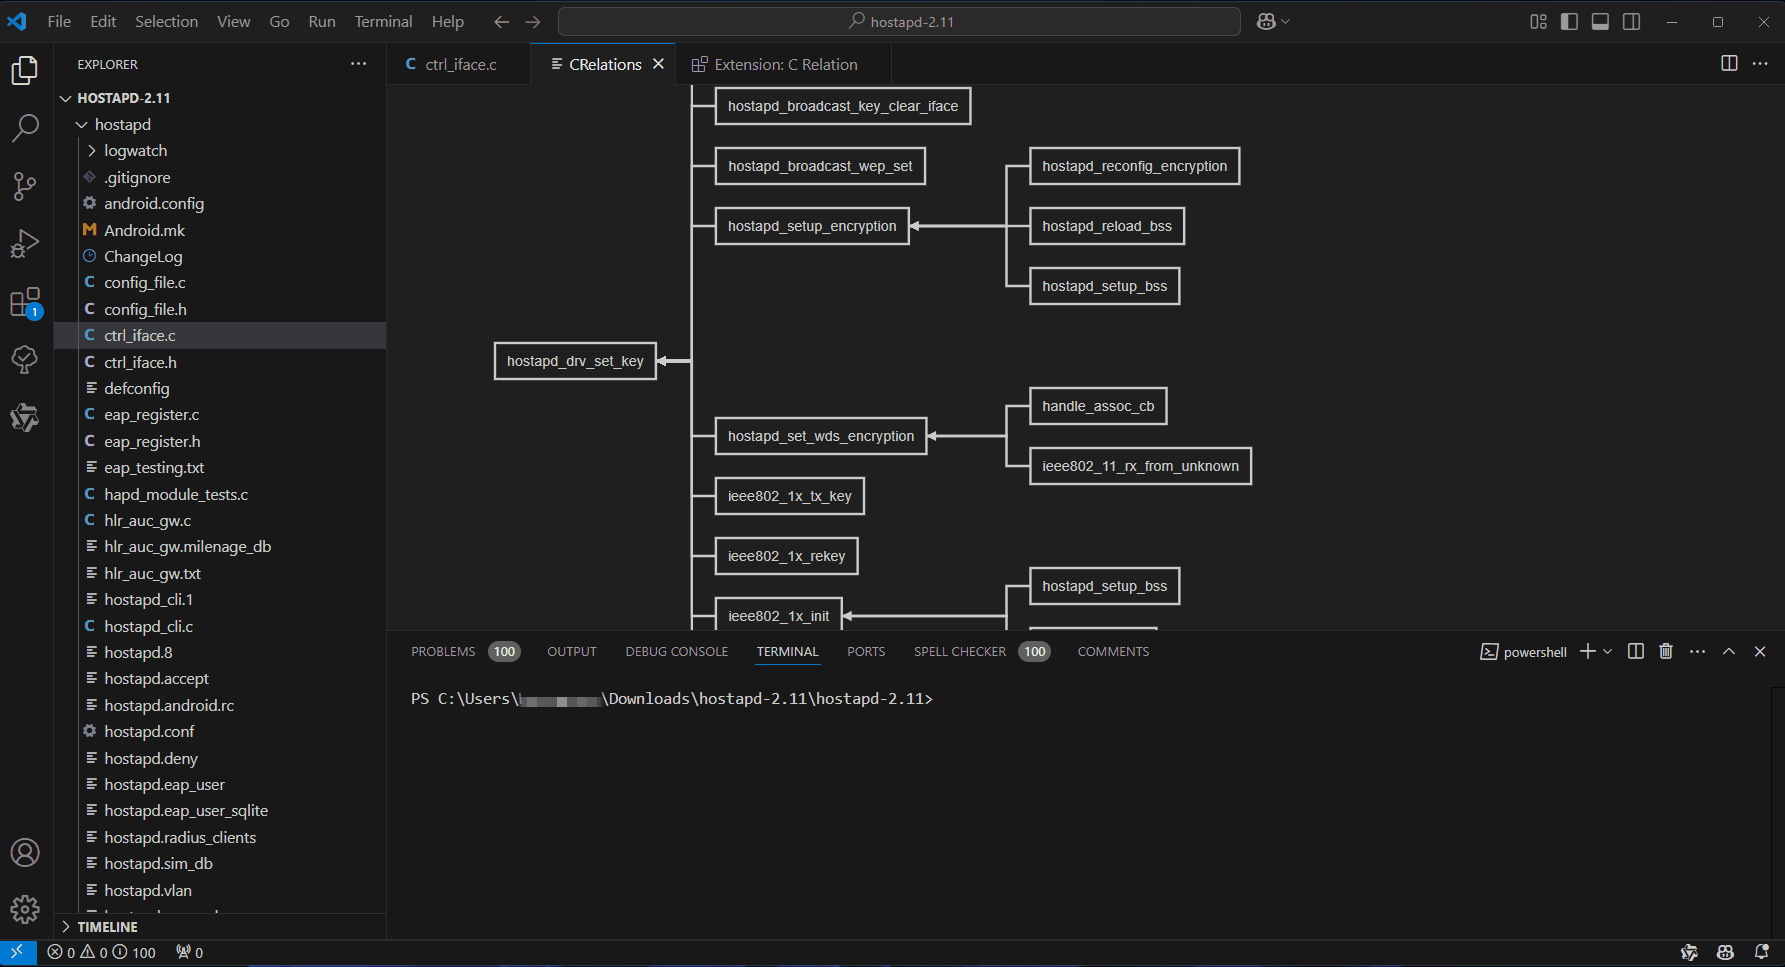
Task: Maximize panel size with chevron up
Action: point(1729,652)
